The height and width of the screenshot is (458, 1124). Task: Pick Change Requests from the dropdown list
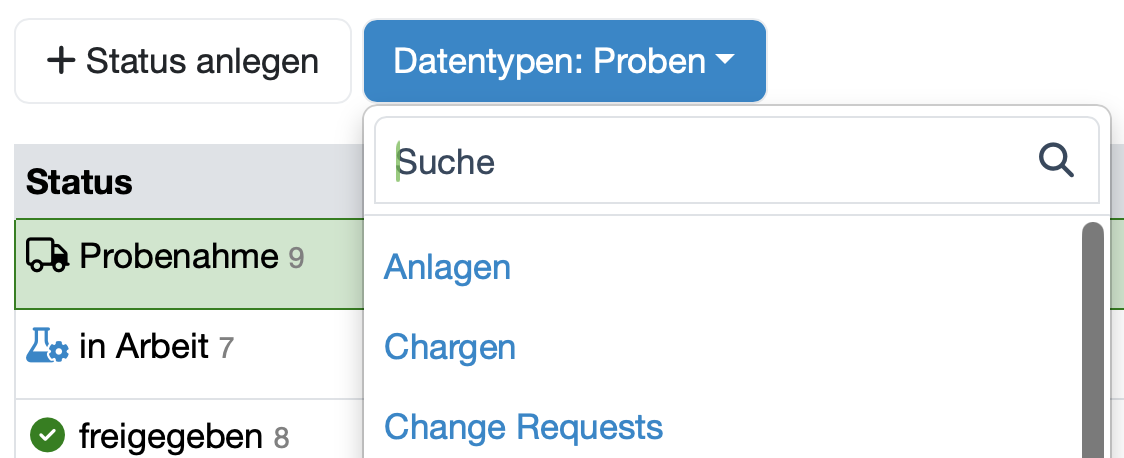coord(523,427)
